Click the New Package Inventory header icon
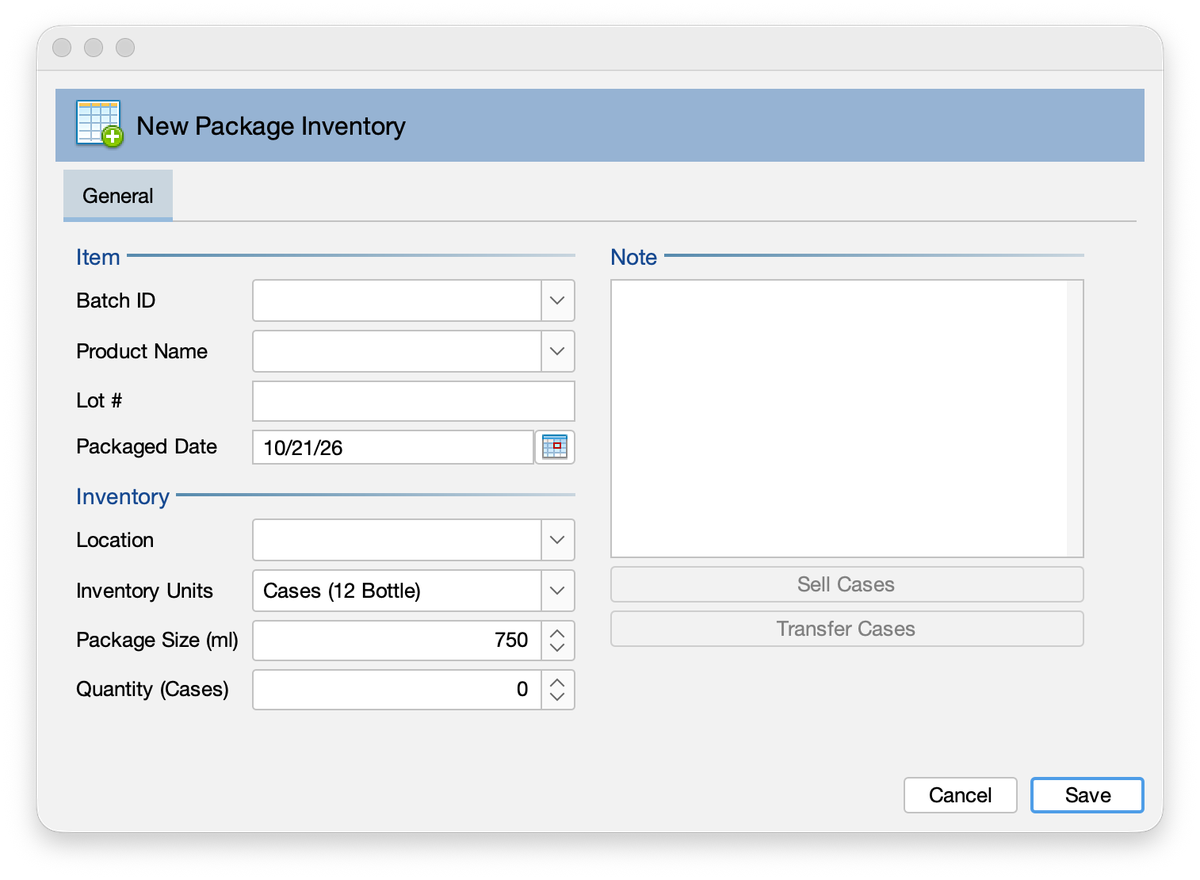Viewport: 1200px width, 880px height. [x=99, y=125]
